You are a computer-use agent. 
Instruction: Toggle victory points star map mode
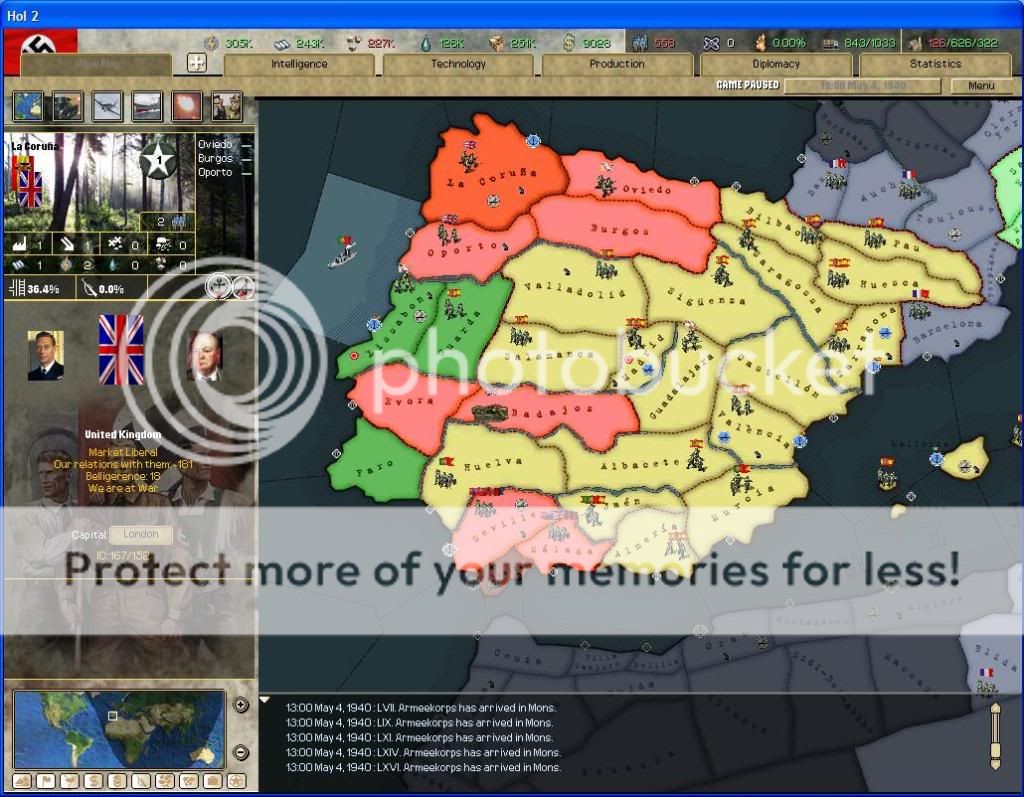click(x=236, y=781)
